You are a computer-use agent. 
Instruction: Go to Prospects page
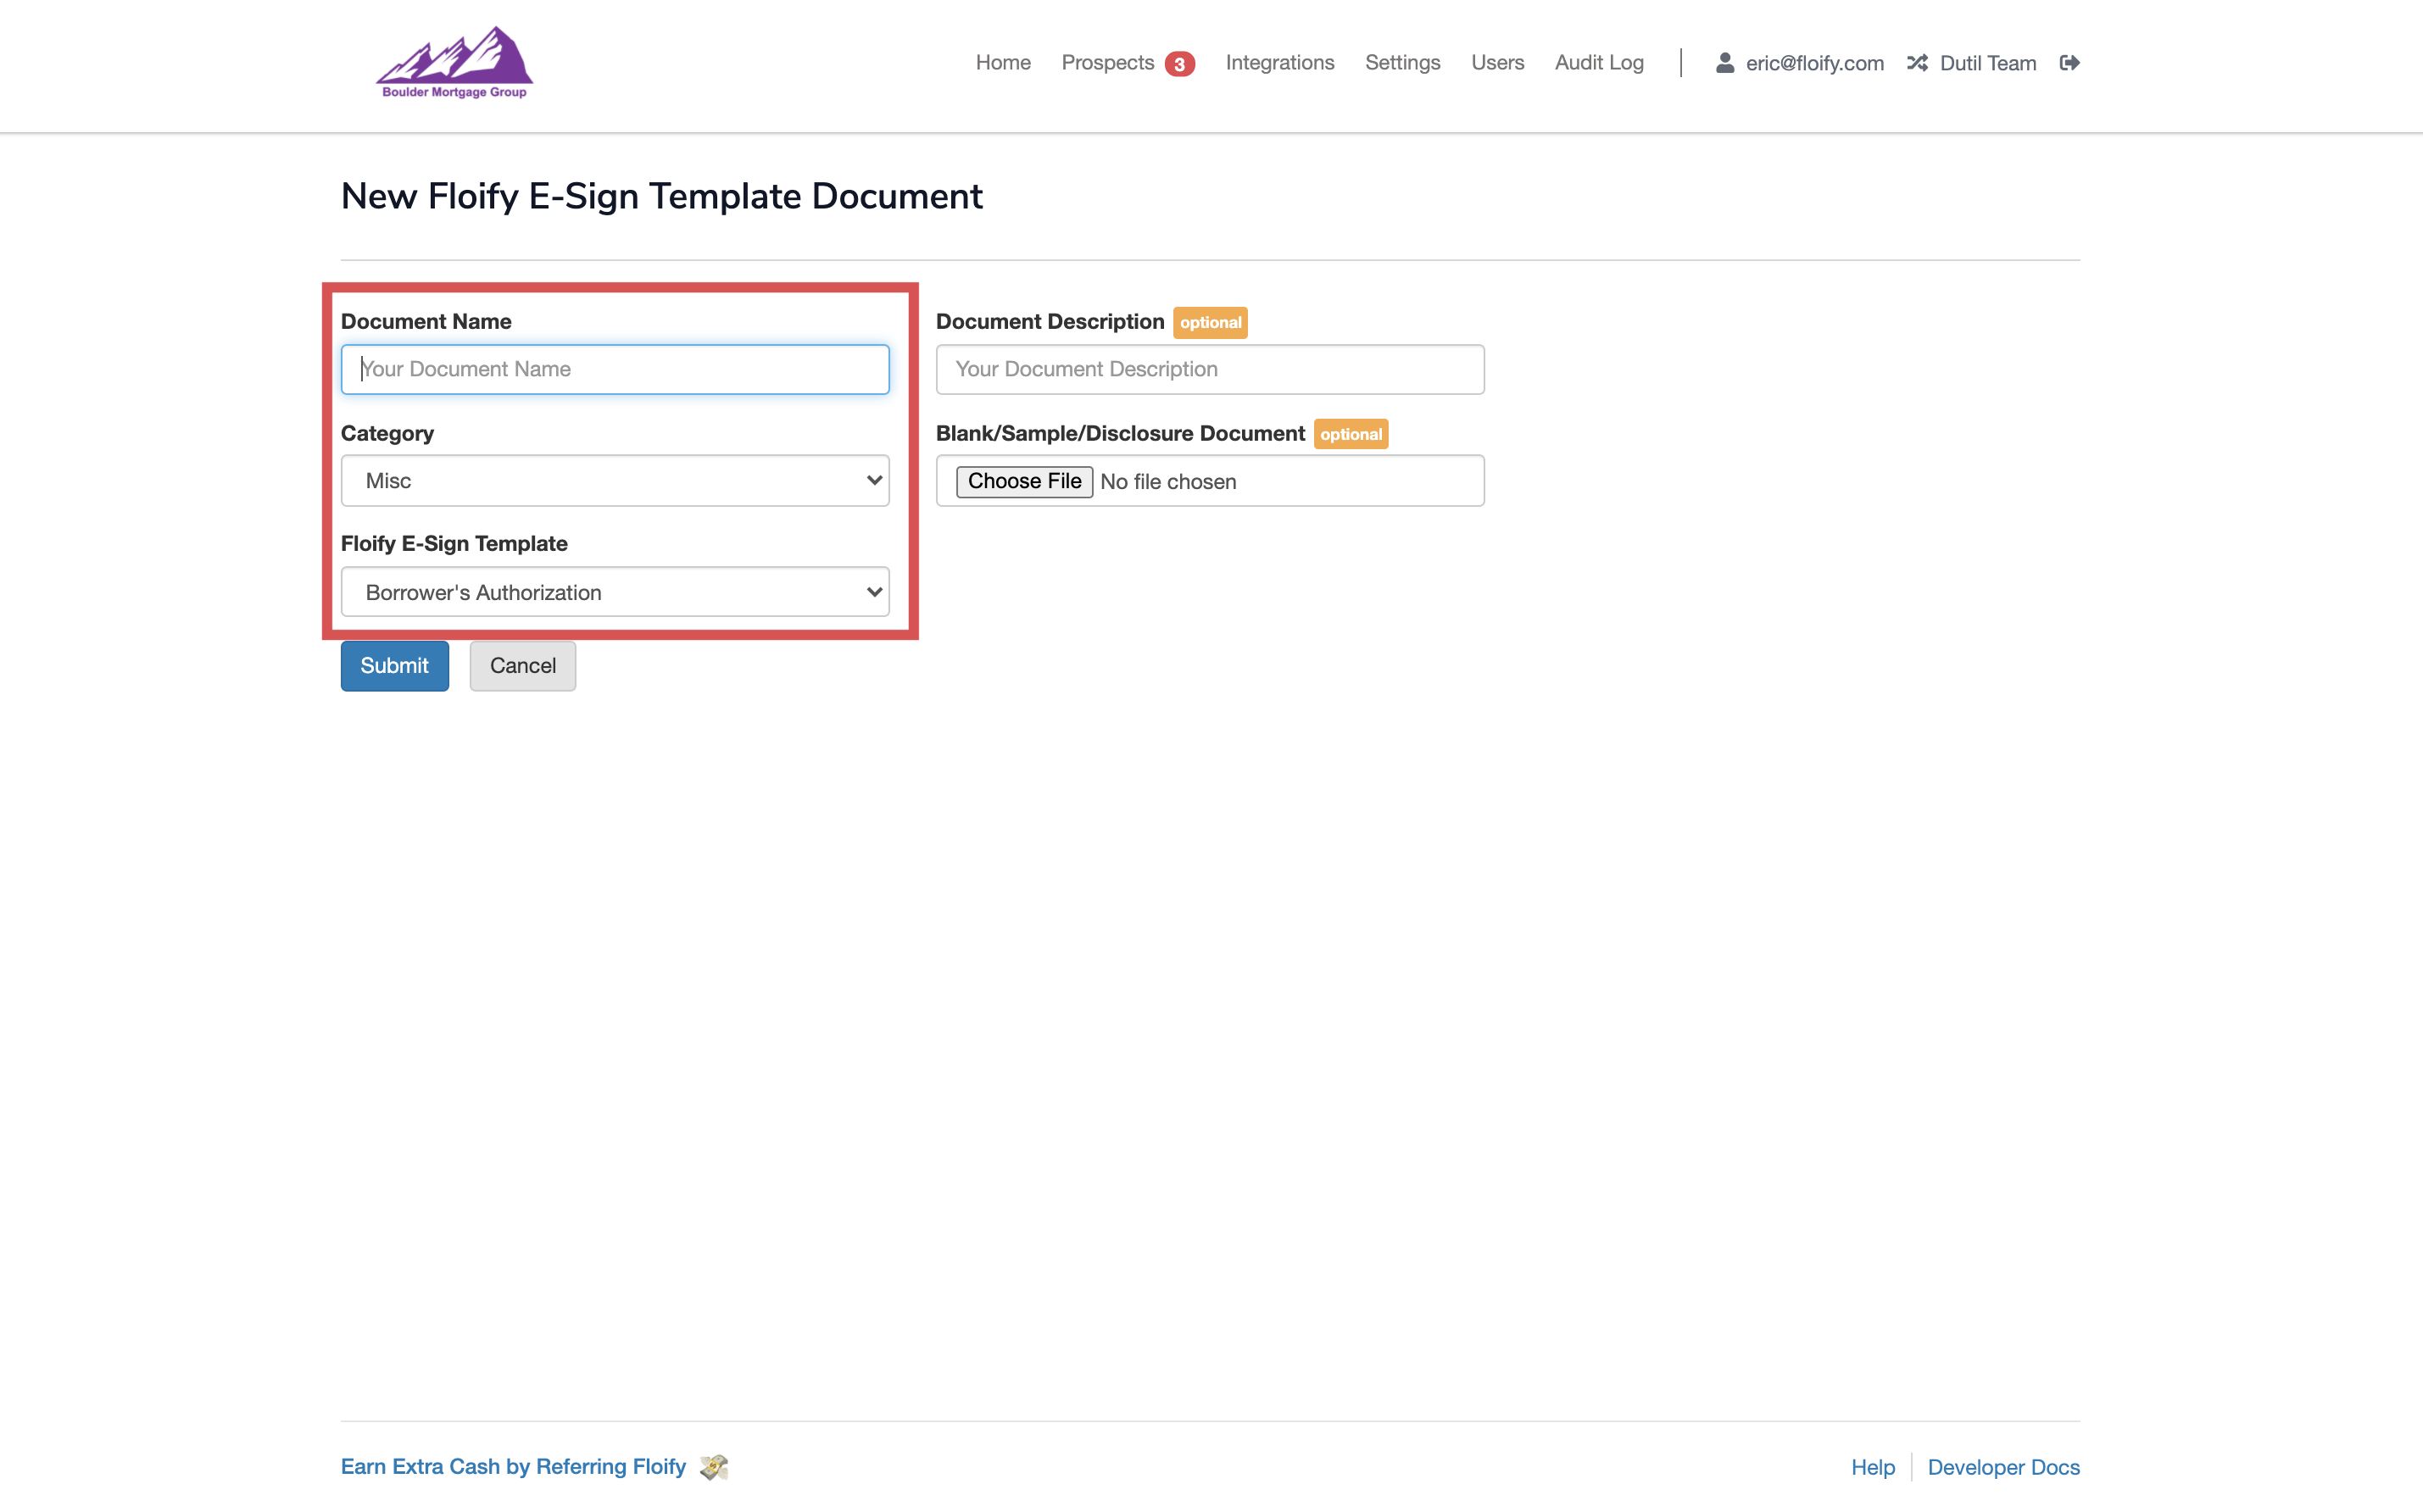[1108, 63]
